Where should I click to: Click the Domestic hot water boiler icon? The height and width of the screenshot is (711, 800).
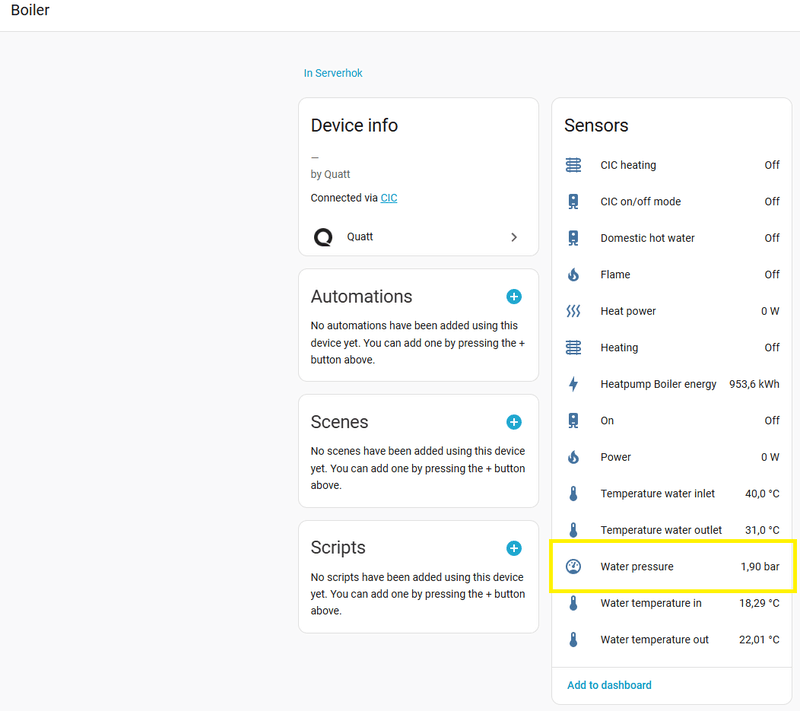point(573,238)
